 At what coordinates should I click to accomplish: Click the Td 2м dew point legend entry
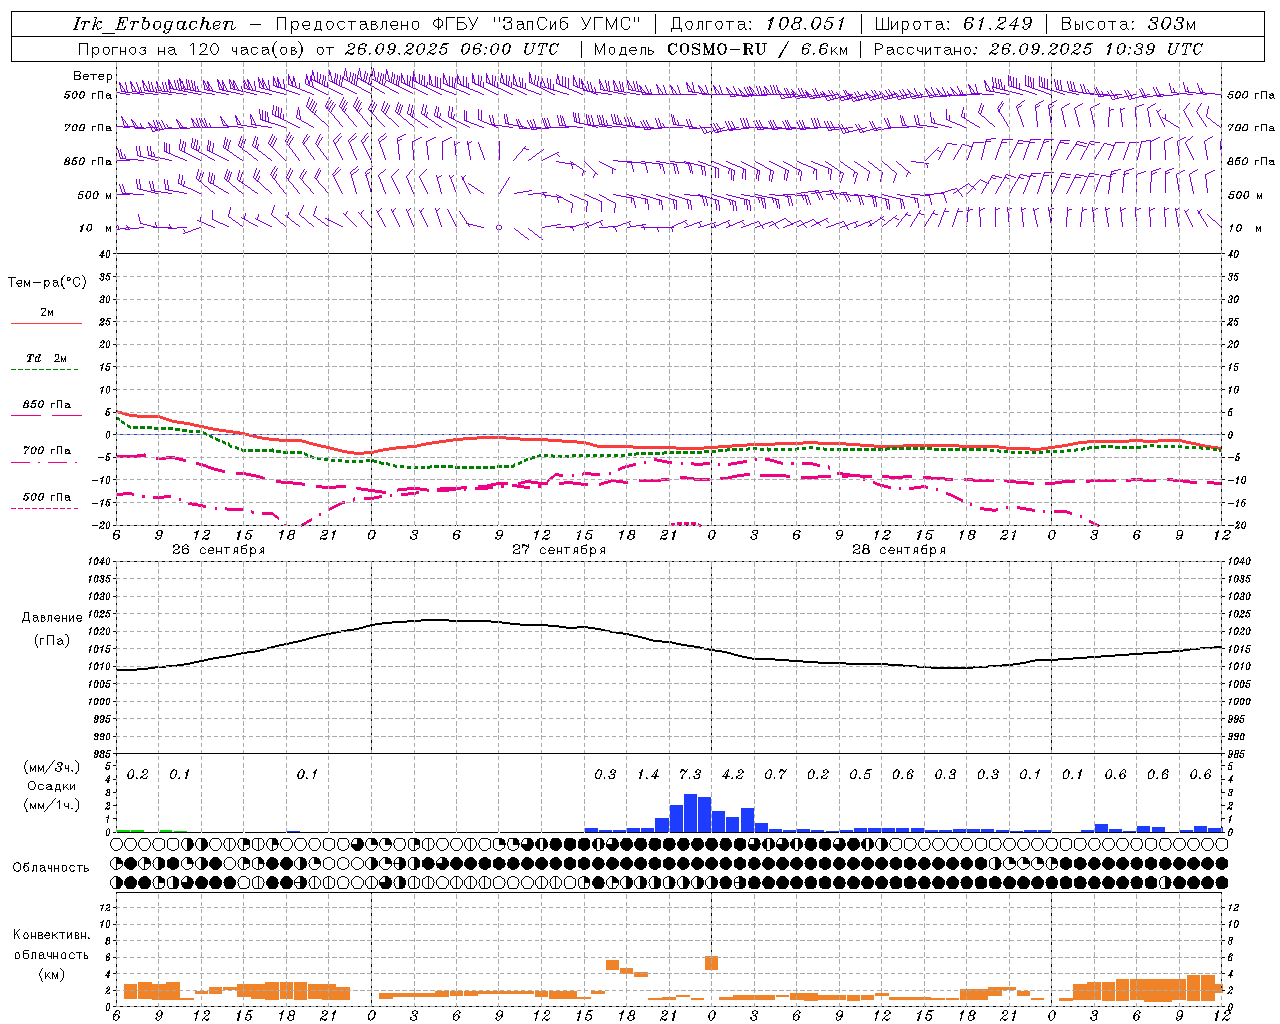(x=46, y=358)
